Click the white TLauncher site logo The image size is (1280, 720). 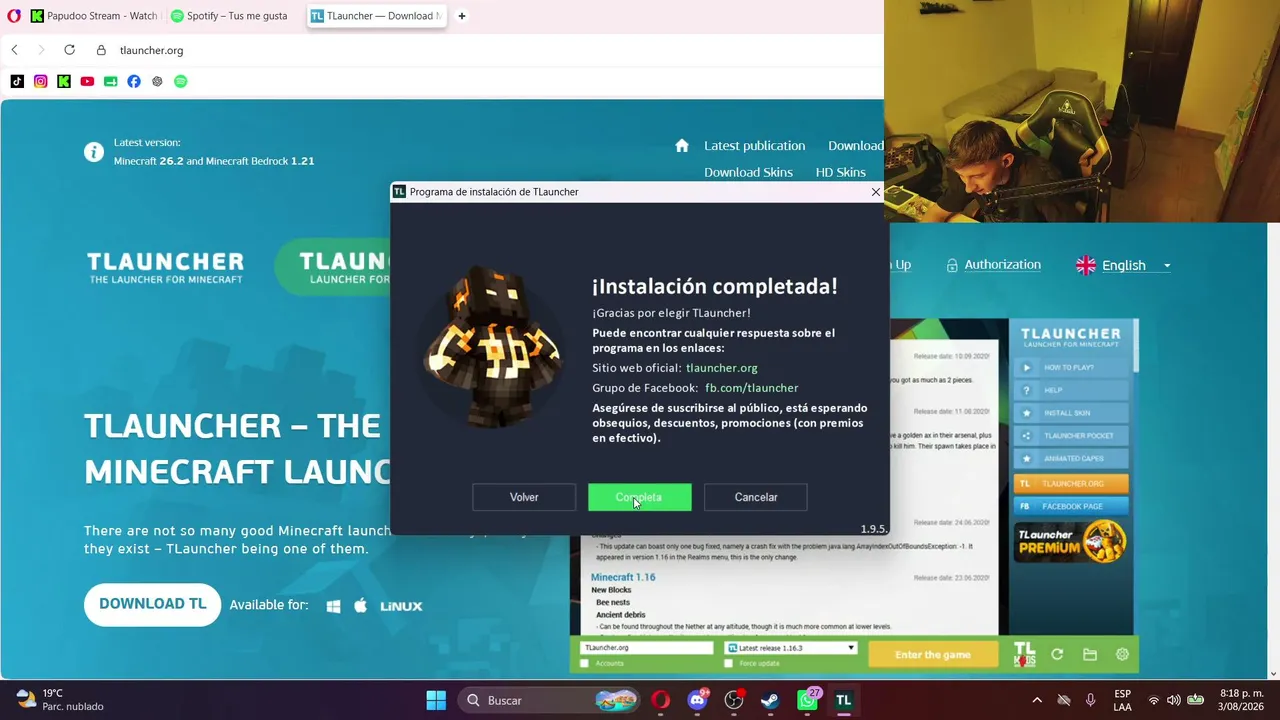[165, 267]
